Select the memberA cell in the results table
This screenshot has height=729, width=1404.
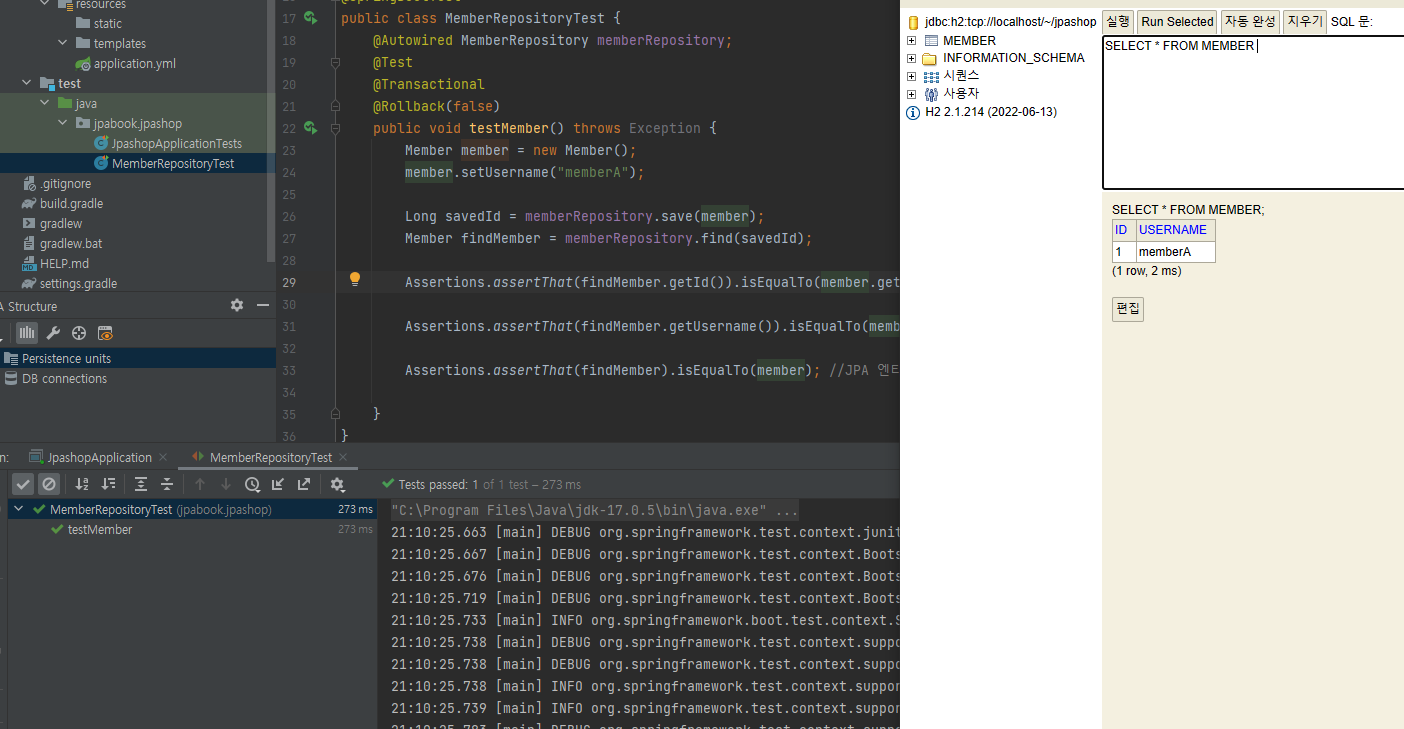[x=1175, y=252]
